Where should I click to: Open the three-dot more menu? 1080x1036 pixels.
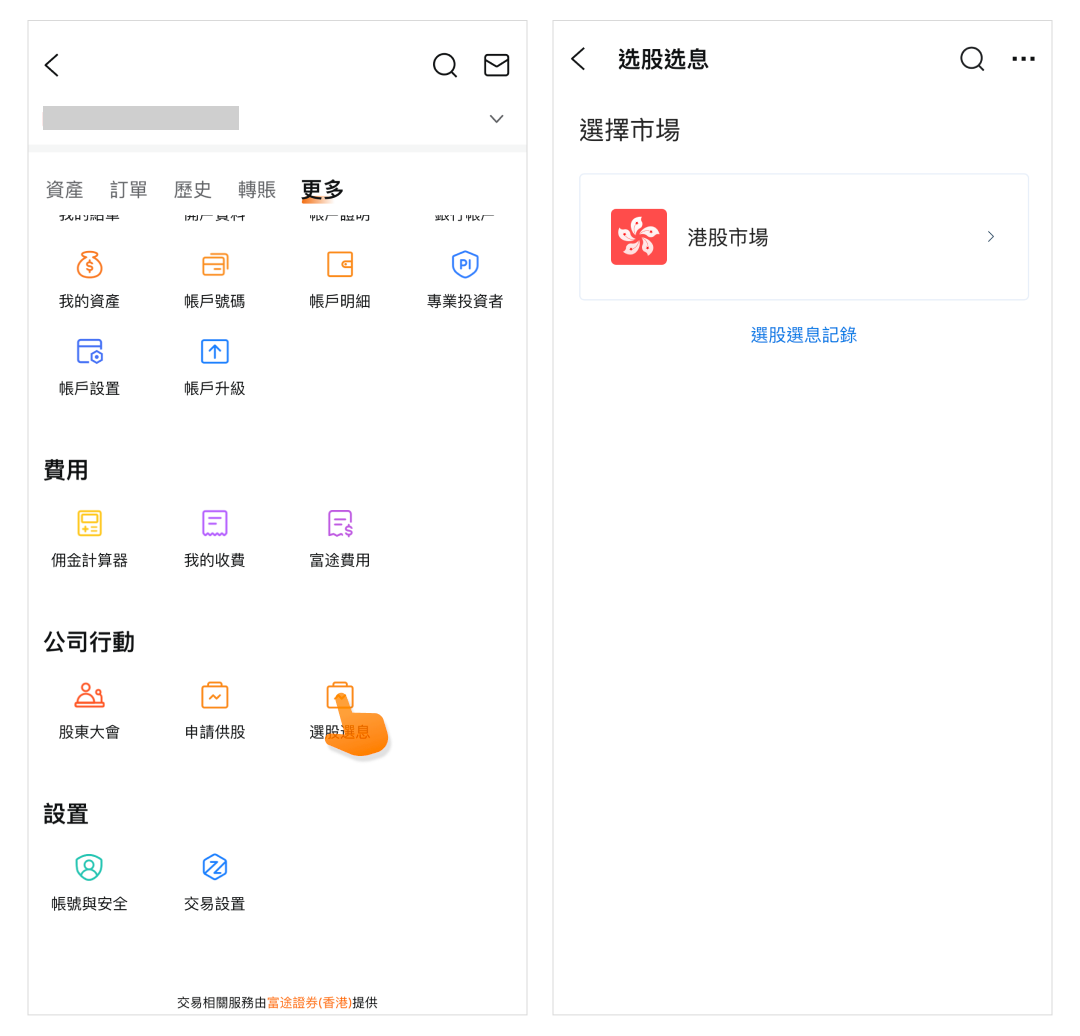(1023, 60)
